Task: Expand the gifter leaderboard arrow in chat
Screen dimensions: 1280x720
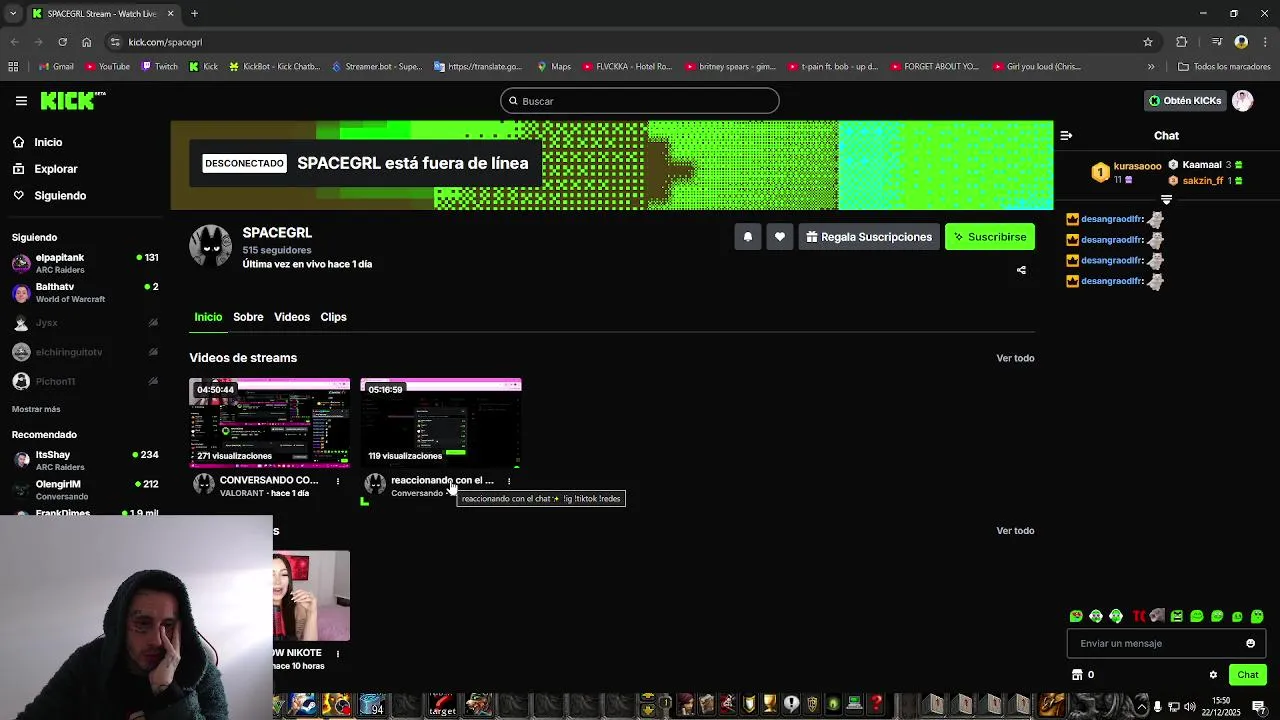Action: tap(1166, 200)
